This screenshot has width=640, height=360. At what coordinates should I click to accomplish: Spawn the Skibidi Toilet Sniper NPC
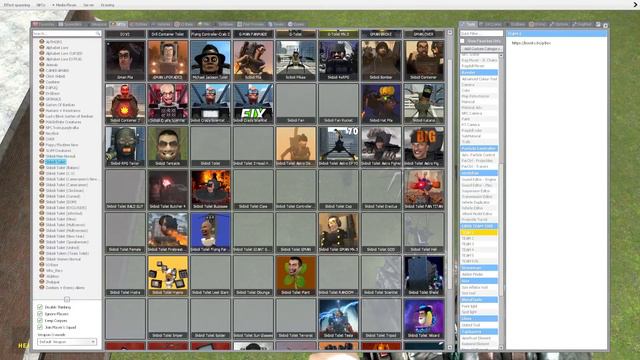coord(168,319)
